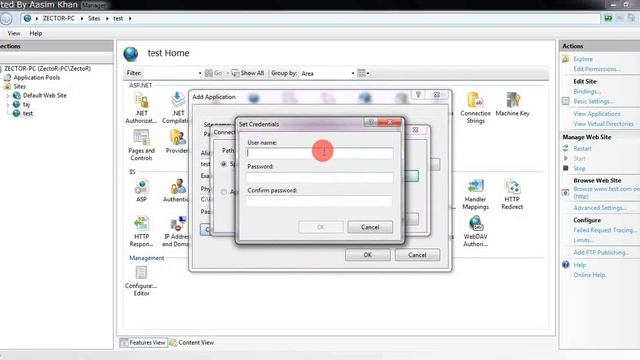Open Handler Mappings feature
Viewport: 640px width, 360px height.
(x=476, y=194)
